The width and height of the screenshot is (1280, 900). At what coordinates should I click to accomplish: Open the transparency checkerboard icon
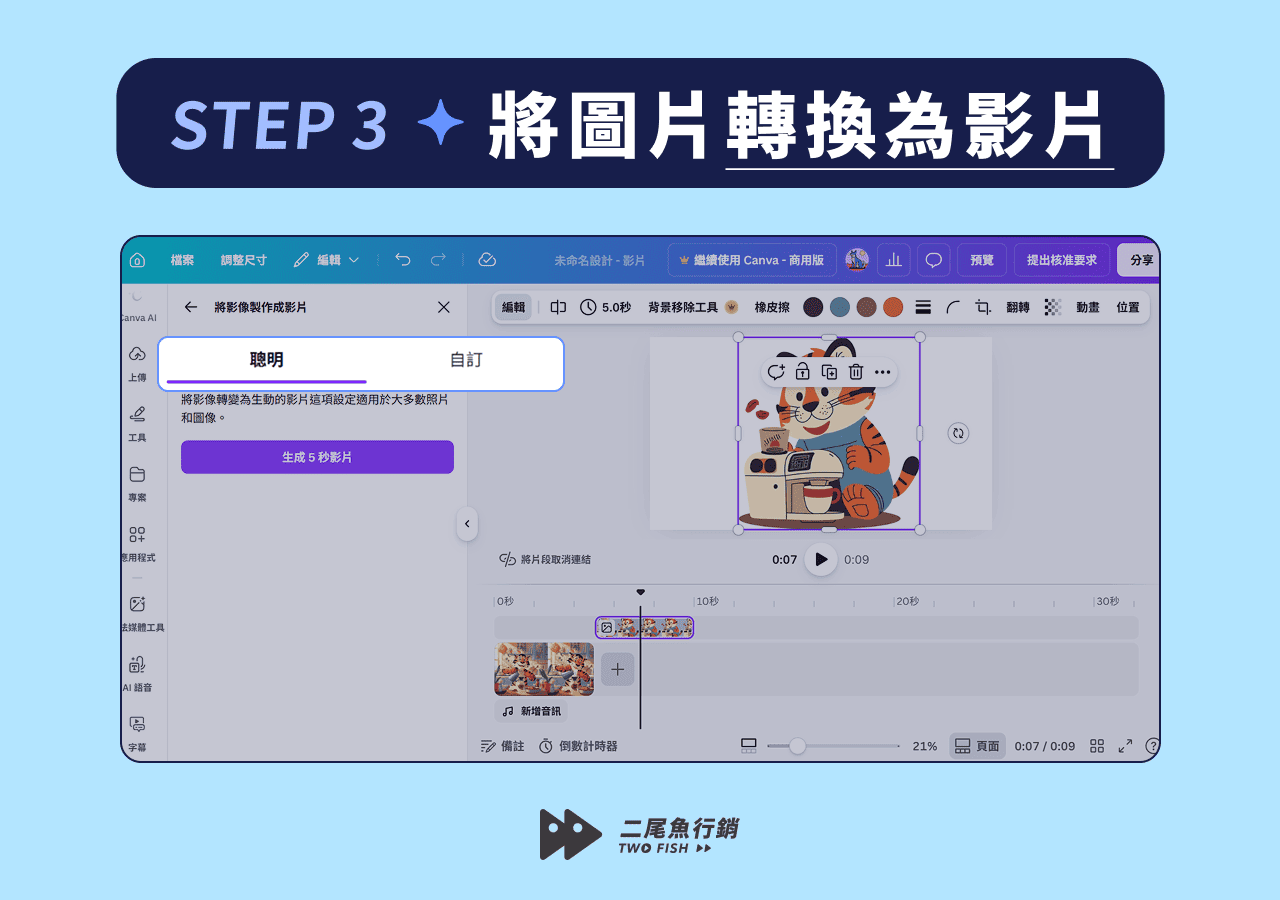pos(1053,307)
